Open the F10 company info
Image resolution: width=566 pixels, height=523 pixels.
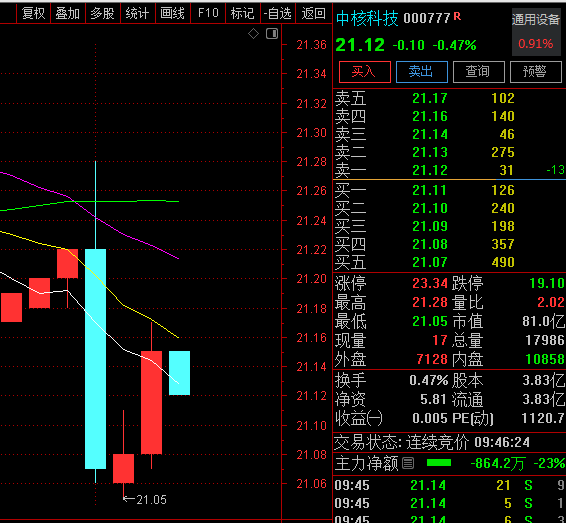coord(208,14)
